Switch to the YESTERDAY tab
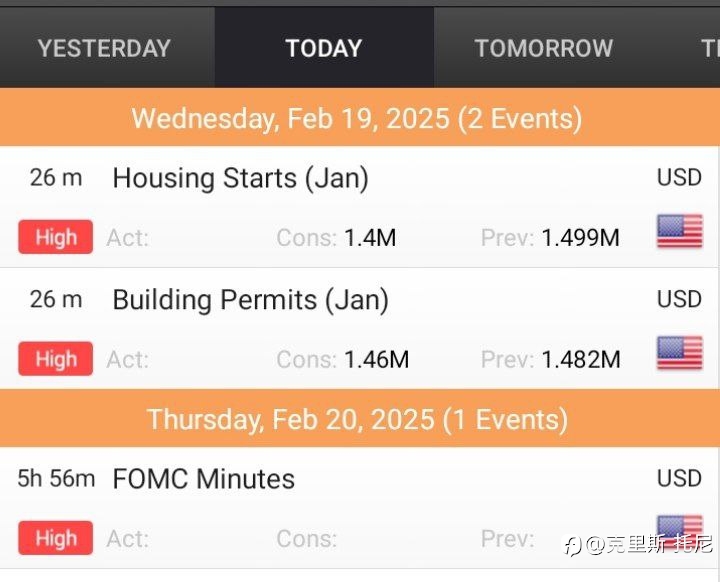This screenshot has width=720, height=582. click(104, 48)
